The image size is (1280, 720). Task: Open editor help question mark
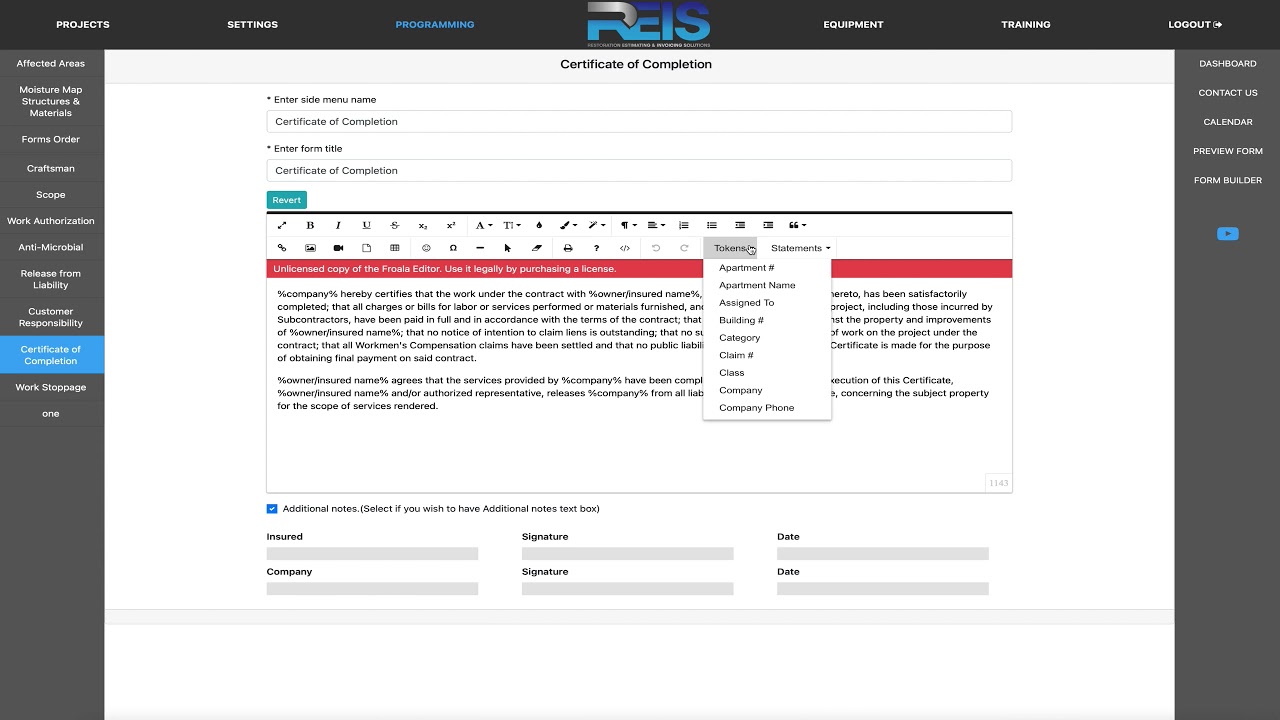click(x=596, y=248)
